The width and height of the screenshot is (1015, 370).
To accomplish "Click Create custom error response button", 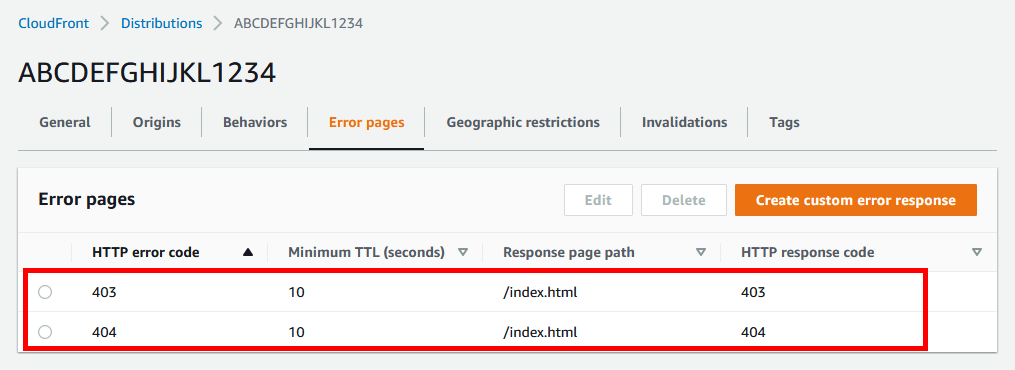I will point(856,201).
